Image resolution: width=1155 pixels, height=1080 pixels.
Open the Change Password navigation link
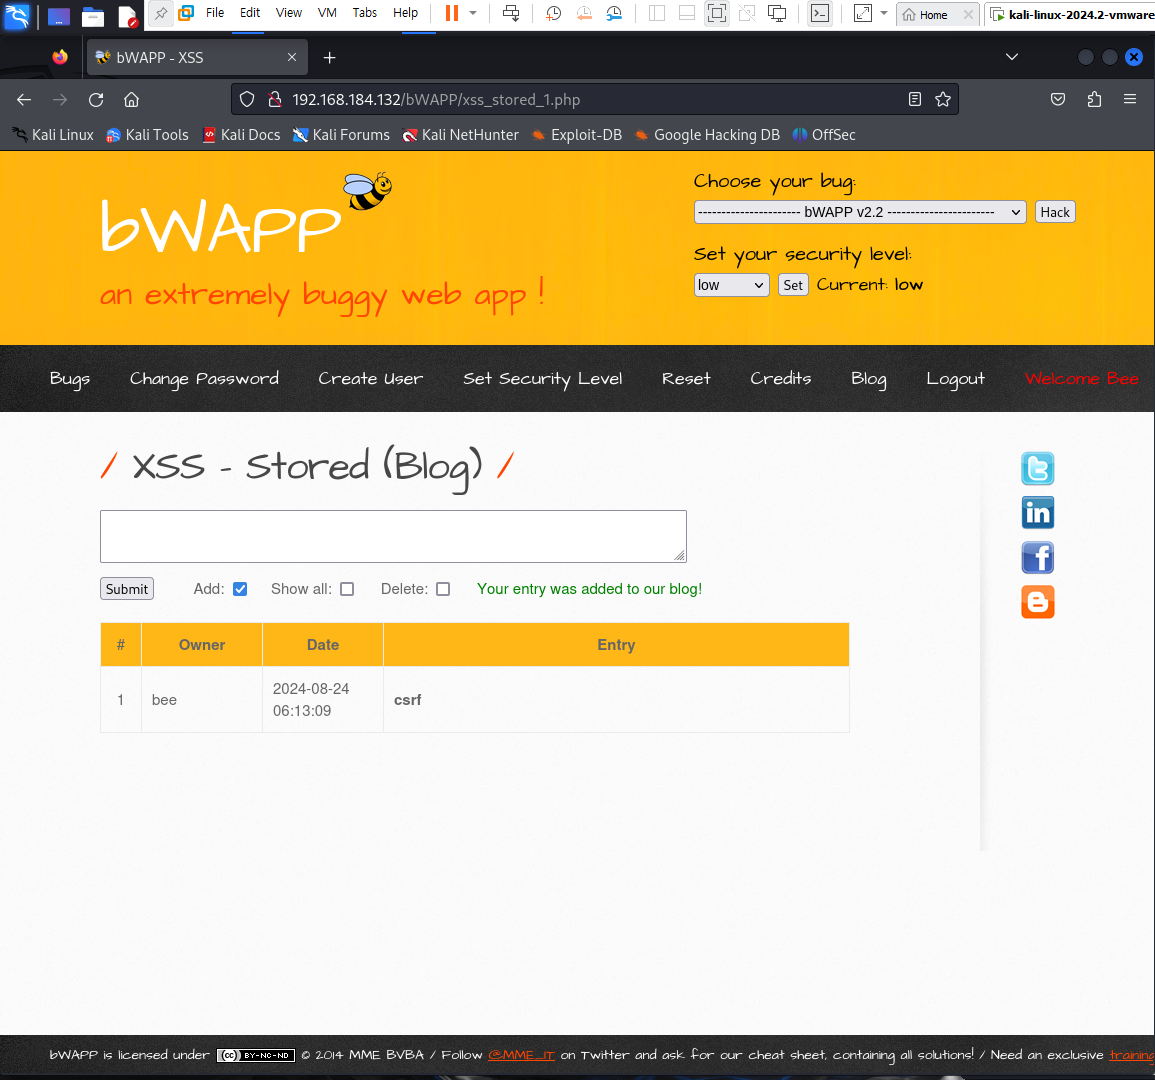click(x=204, y=379)
